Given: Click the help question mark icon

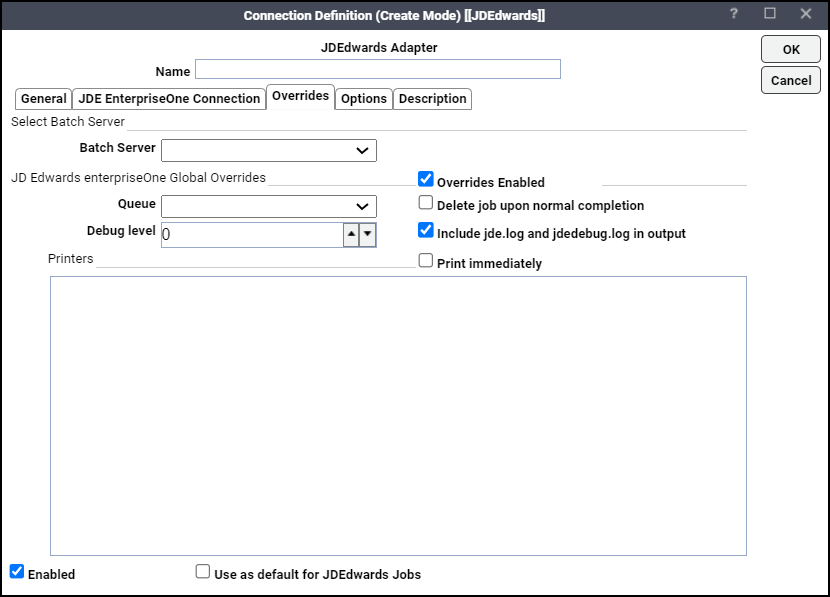Looking at the screenshot, I should 734,14.
